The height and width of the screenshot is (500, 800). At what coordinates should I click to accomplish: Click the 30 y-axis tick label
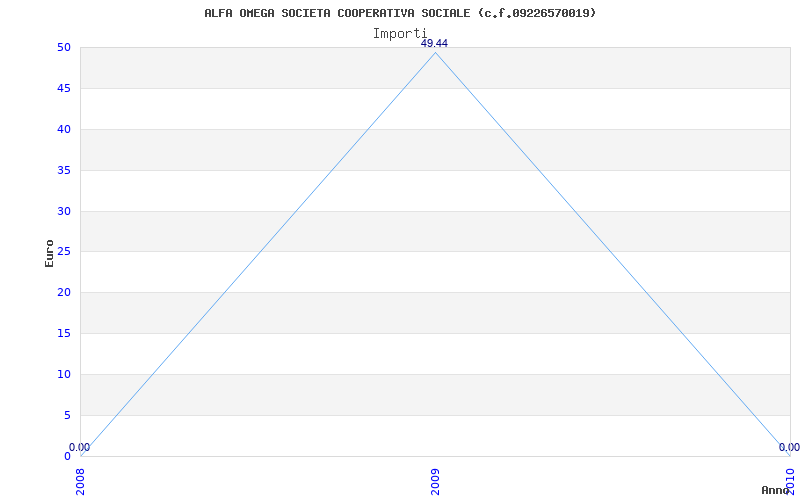point(64,211)
